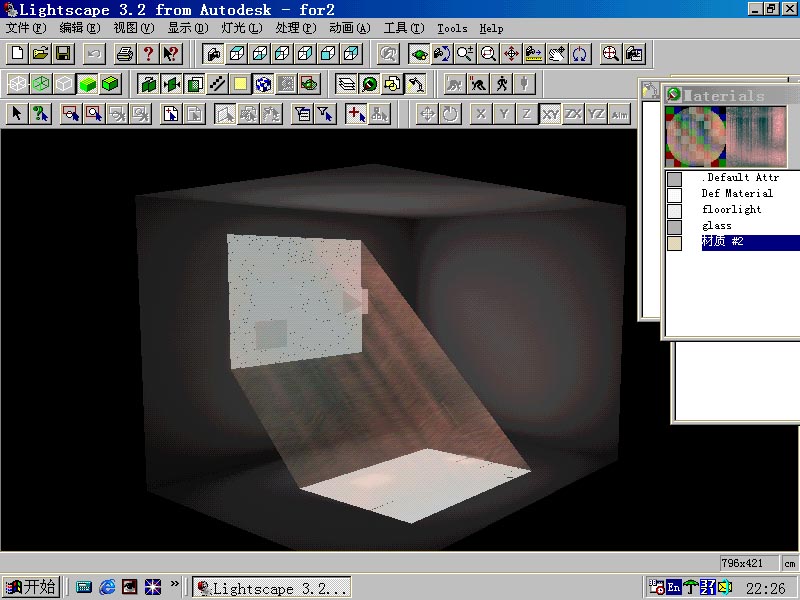
Task: Open the 文件 (File) menu
Action: tap(25, 28)
